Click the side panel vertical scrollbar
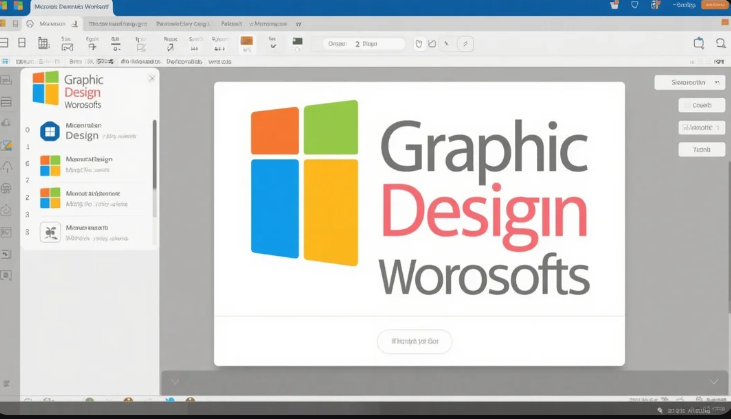 click(154, 156)
